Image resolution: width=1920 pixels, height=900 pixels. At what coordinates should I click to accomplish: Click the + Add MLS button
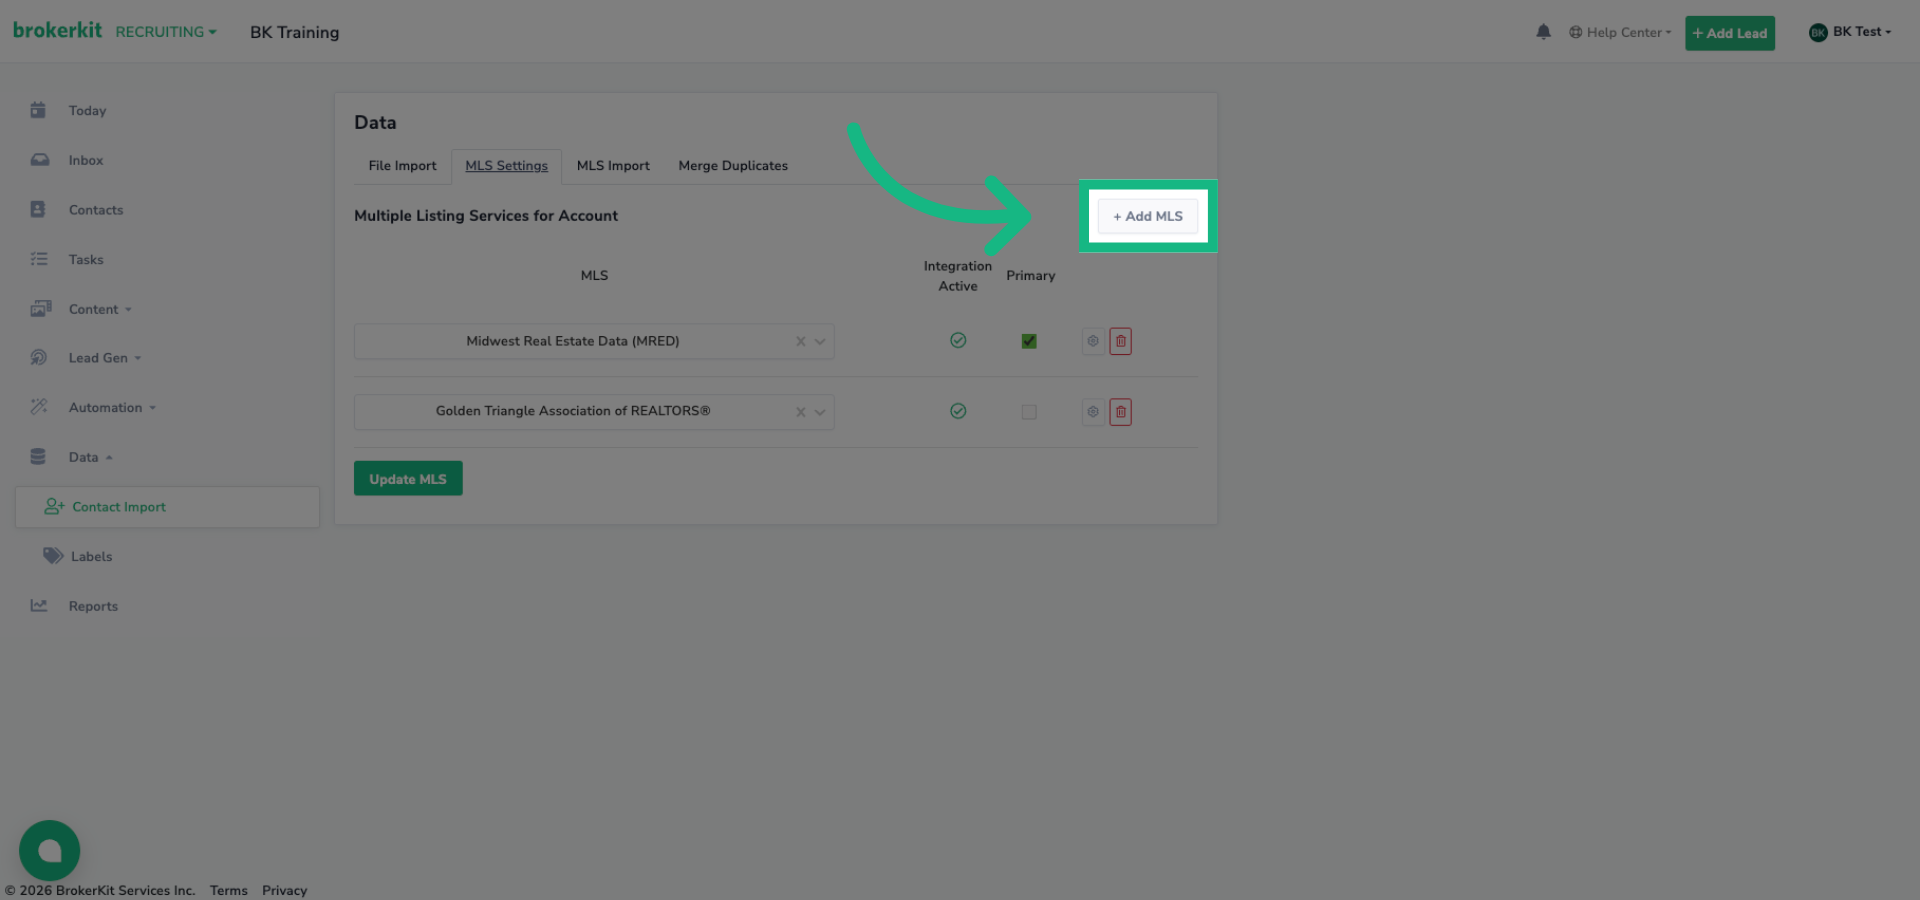1148,216
